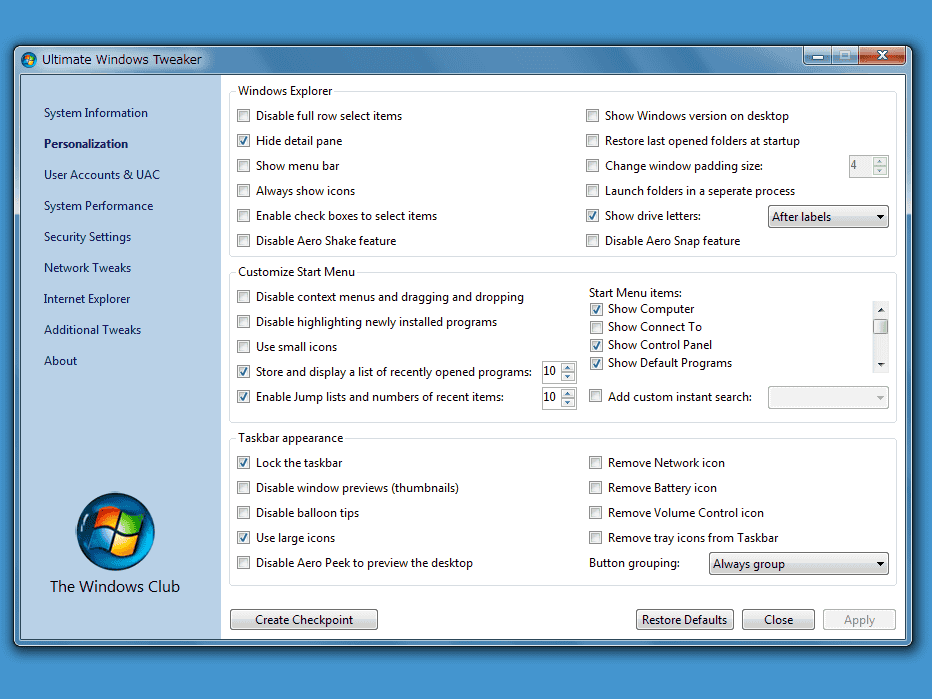The width and height of the screenshot is (932, 699).
Task: Check Remove Network icon
Action: pyautogui.click(x=595, y=462)
